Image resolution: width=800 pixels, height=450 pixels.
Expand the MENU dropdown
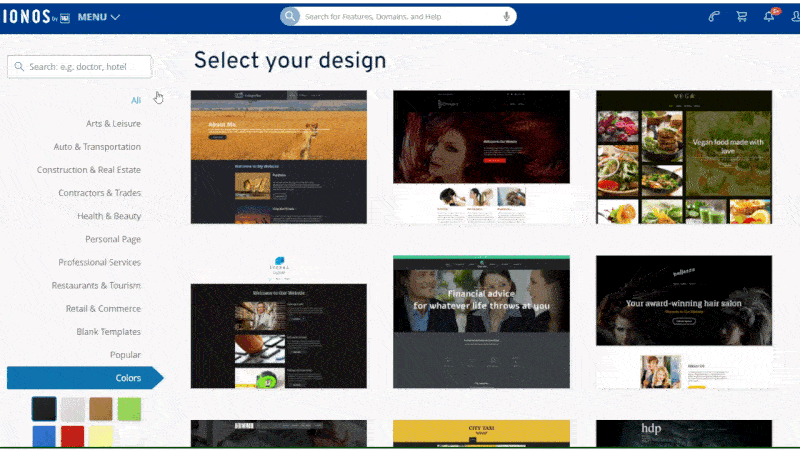tap(98, 17)
